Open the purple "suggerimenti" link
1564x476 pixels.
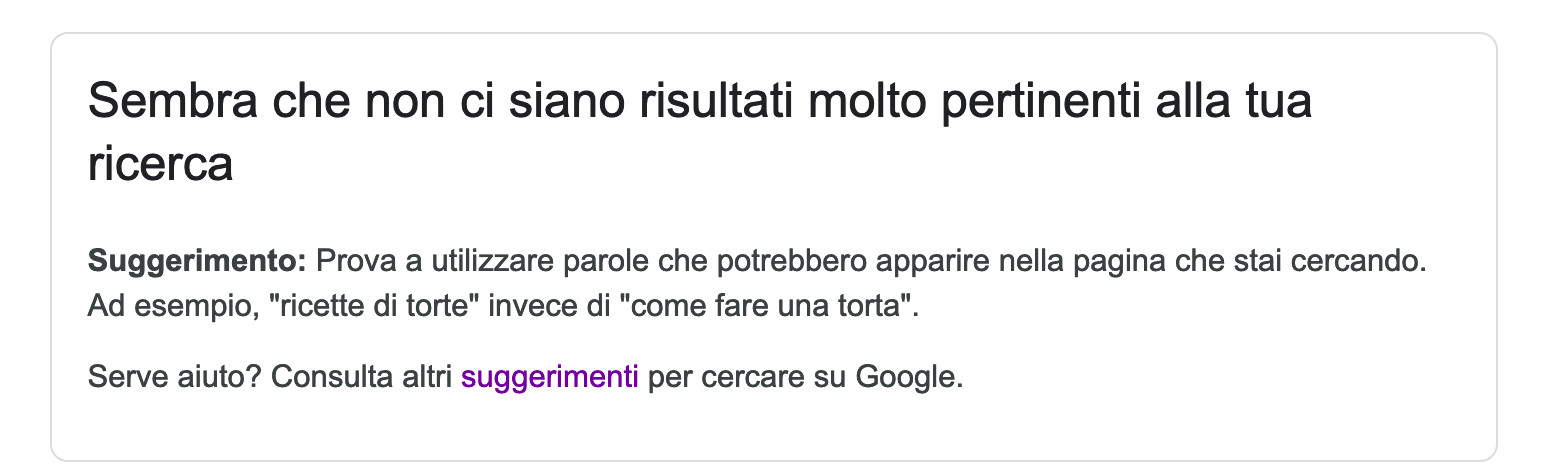click(549, 377)
